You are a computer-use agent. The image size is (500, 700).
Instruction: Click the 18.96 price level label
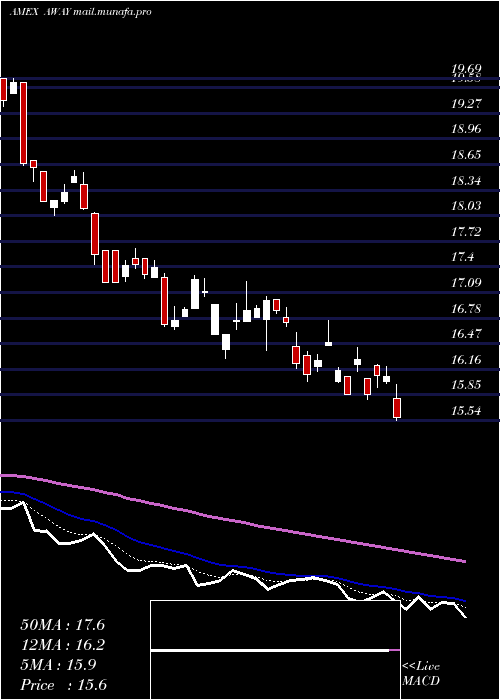coord(466,129)
